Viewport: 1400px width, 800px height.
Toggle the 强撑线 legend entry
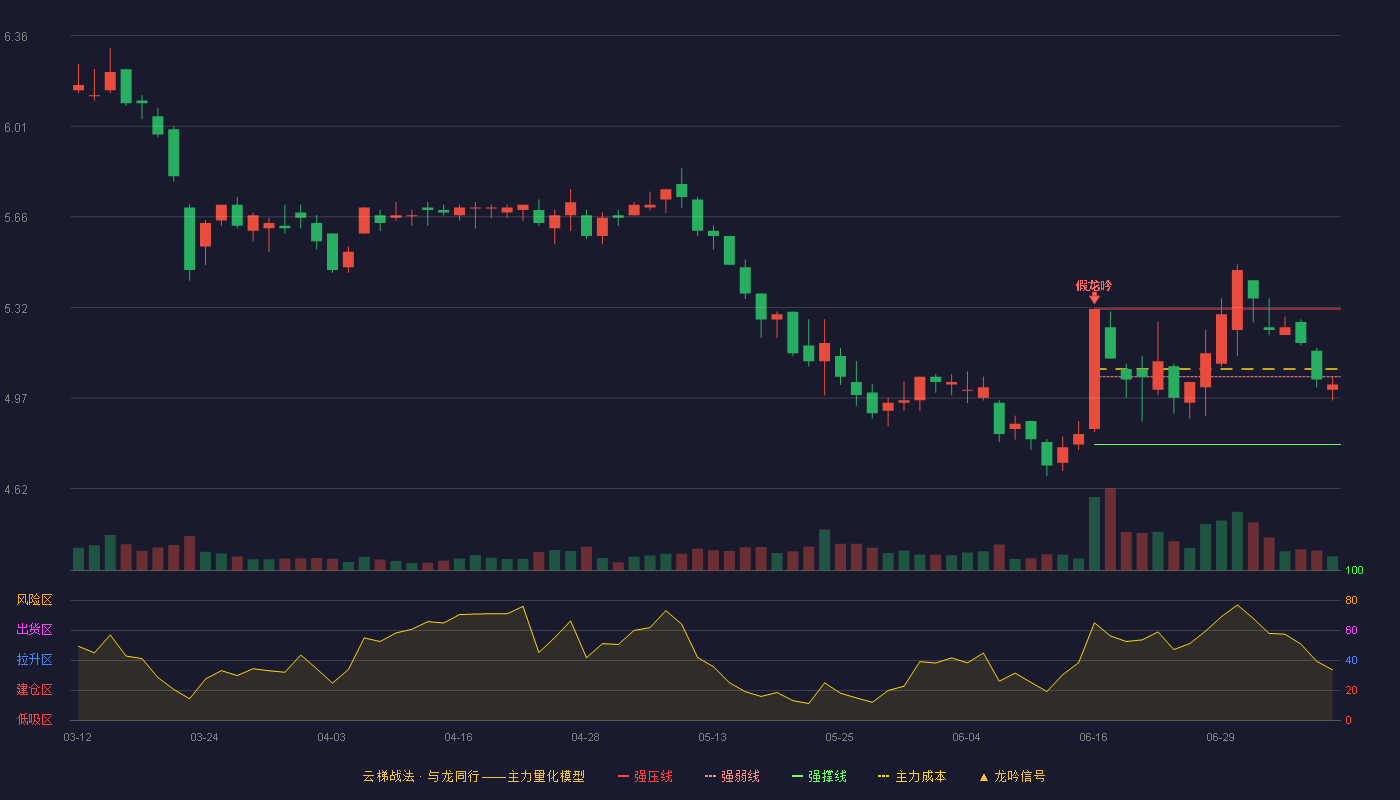pos(819,776)
